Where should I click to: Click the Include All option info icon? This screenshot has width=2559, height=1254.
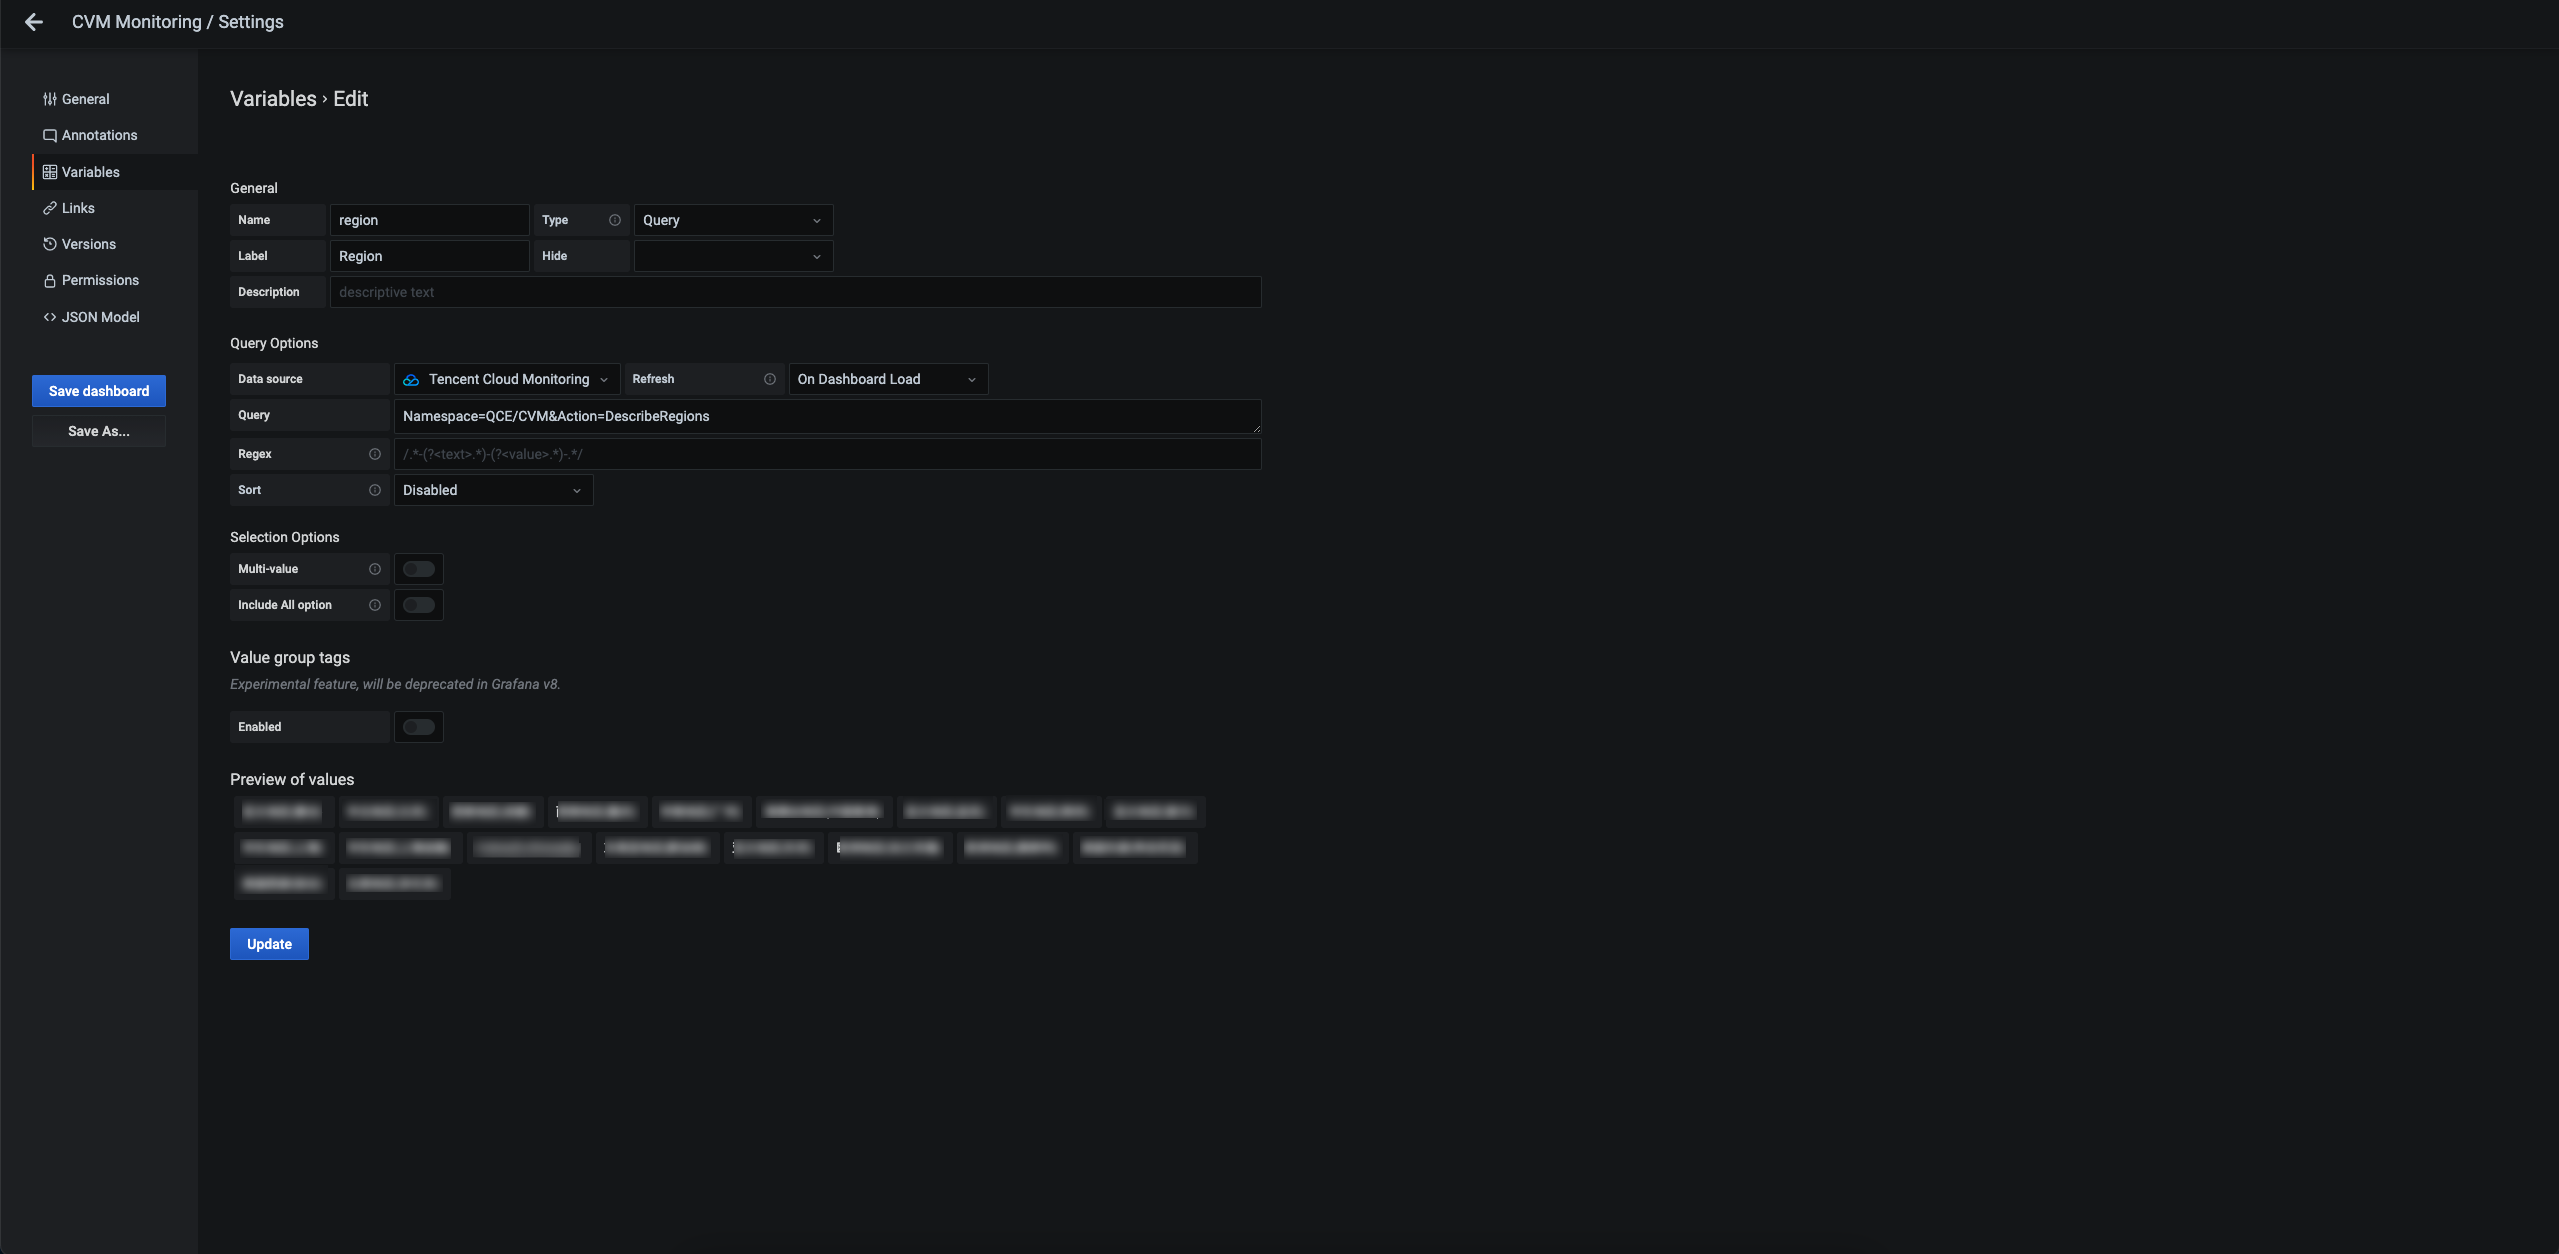pos(375,605)
